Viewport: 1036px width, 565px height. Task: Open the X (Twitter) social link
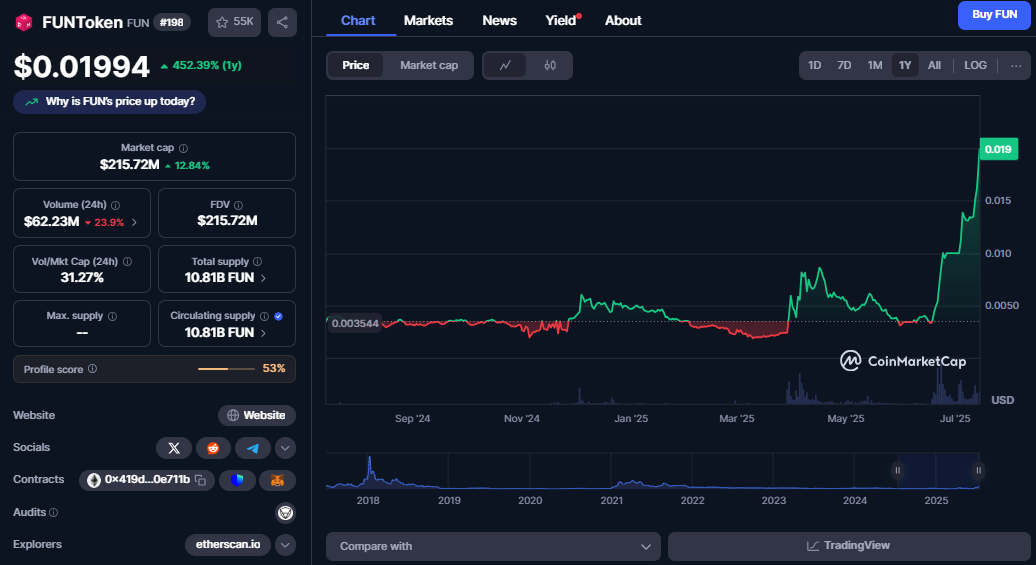tap(174, 448)
